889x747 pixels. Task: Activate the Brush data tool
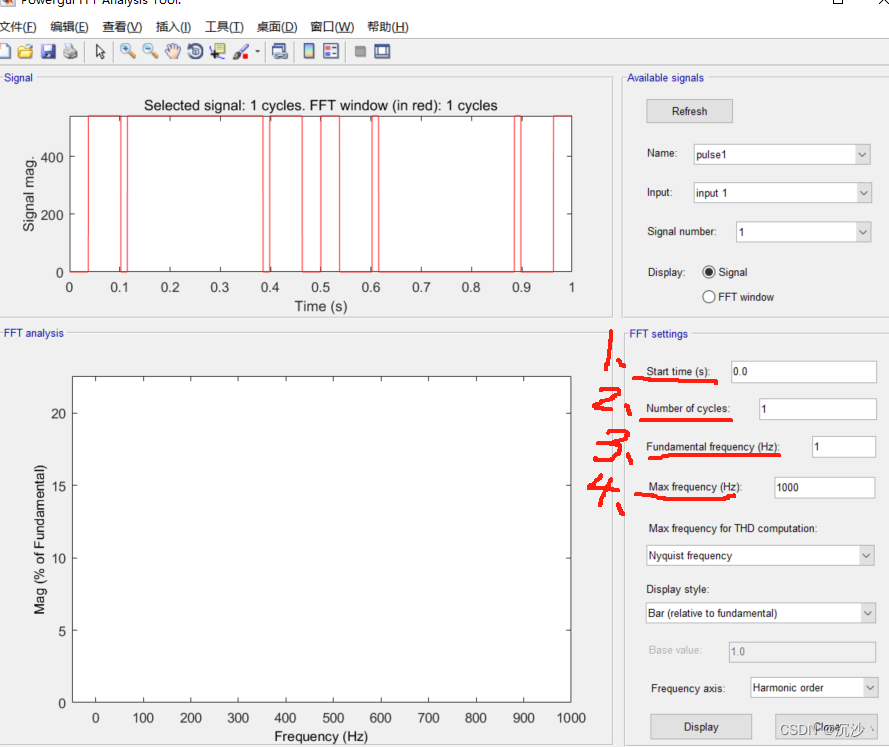(x=241, y=52)
